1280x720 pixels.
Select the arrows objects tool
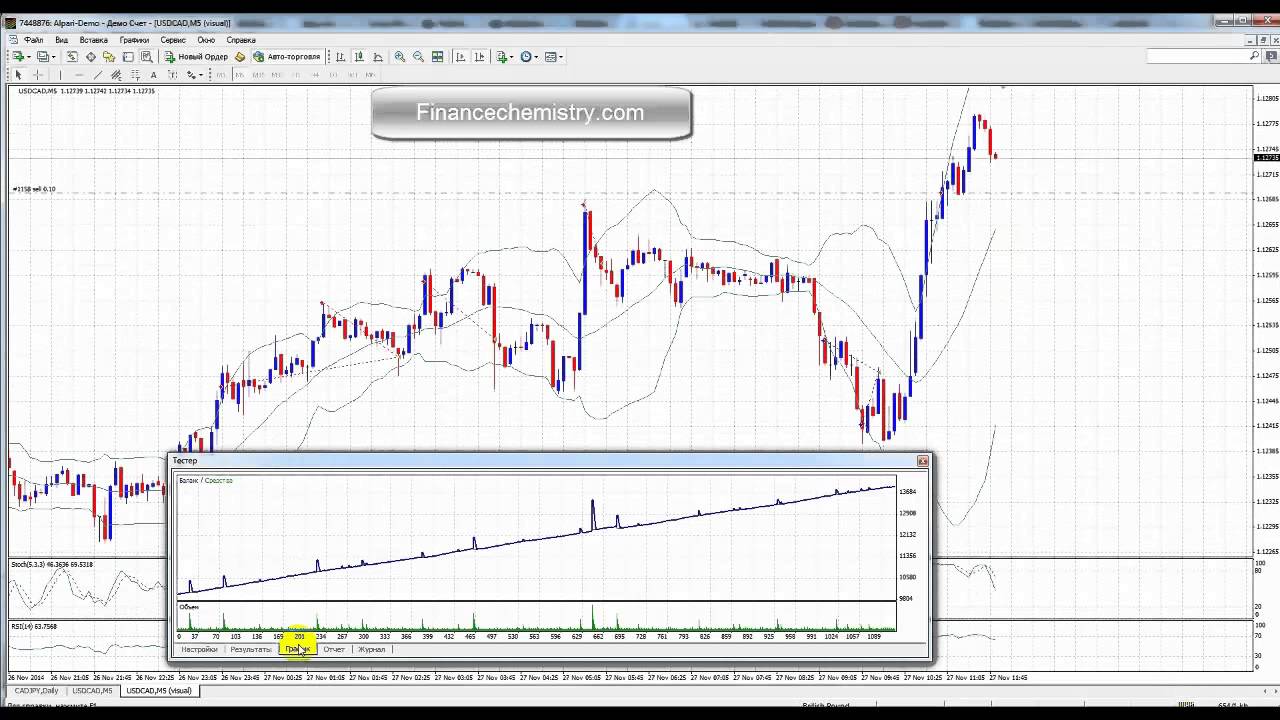click(190, 75)
